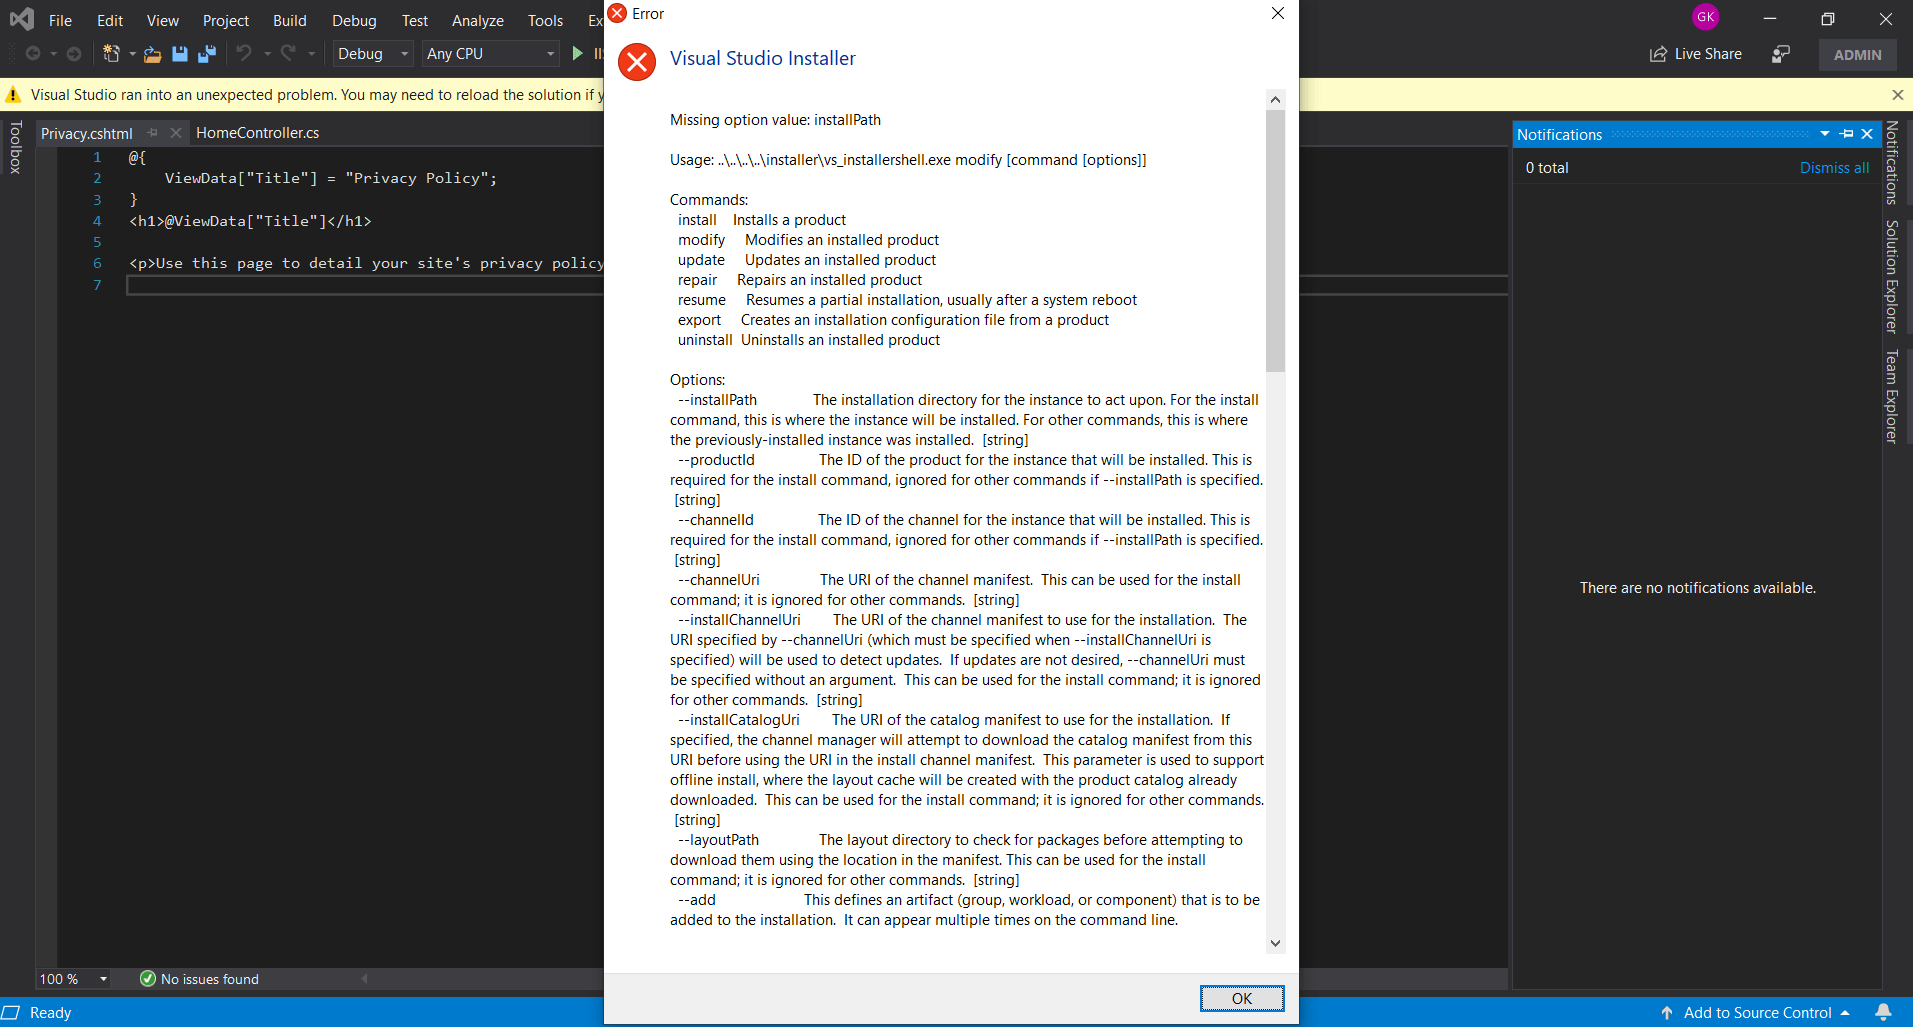The width and height of the screenshot is (1913, 1027).
Task: Click the h1 ViewData Title code line
Action: (250, 221)
